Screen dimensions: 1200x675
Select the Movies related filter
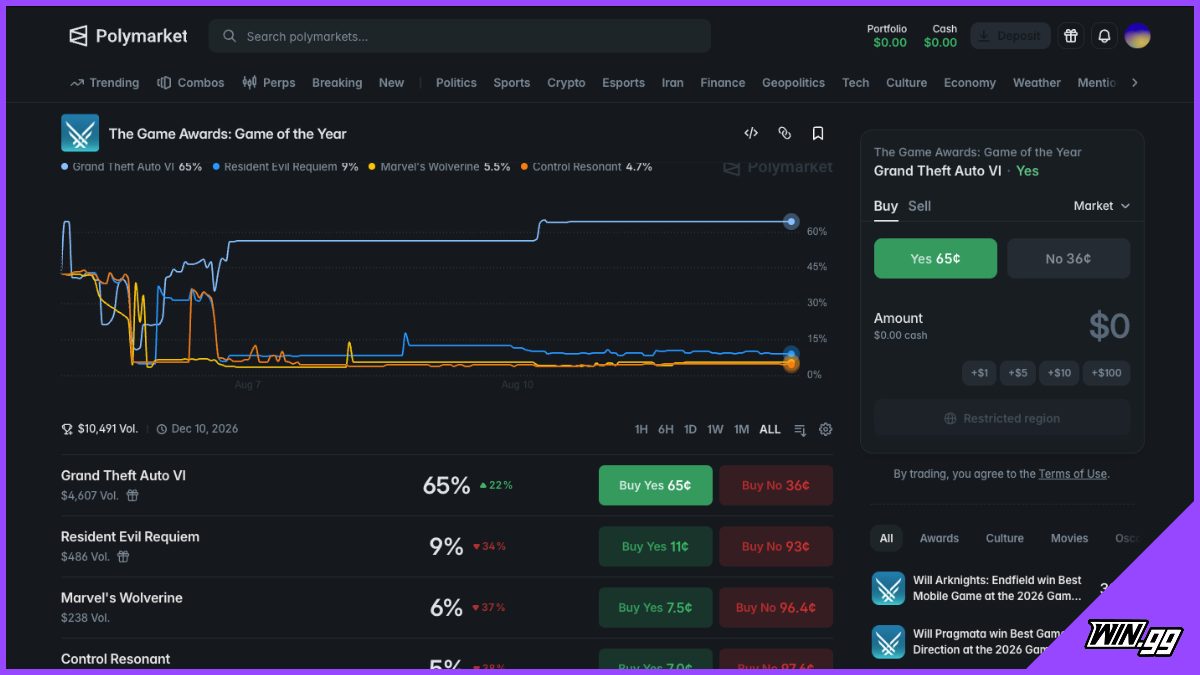click(1069, 538)
